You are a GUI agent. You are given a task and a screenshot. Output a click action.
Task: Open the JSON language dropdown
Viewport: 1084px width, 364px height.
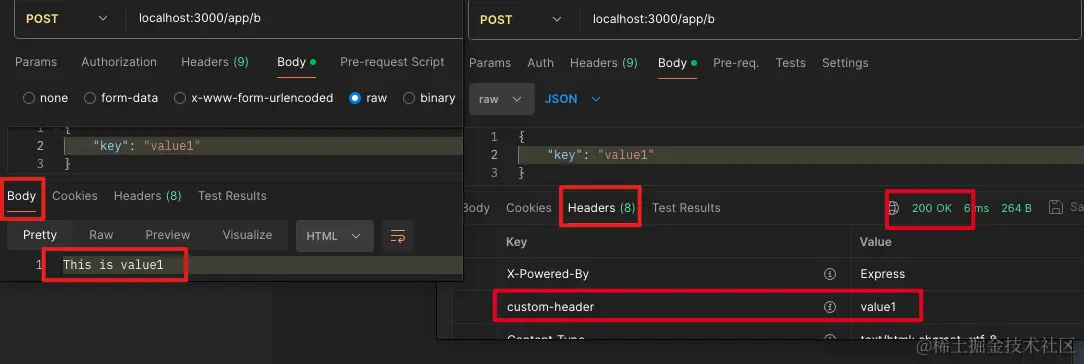(573, 99)
